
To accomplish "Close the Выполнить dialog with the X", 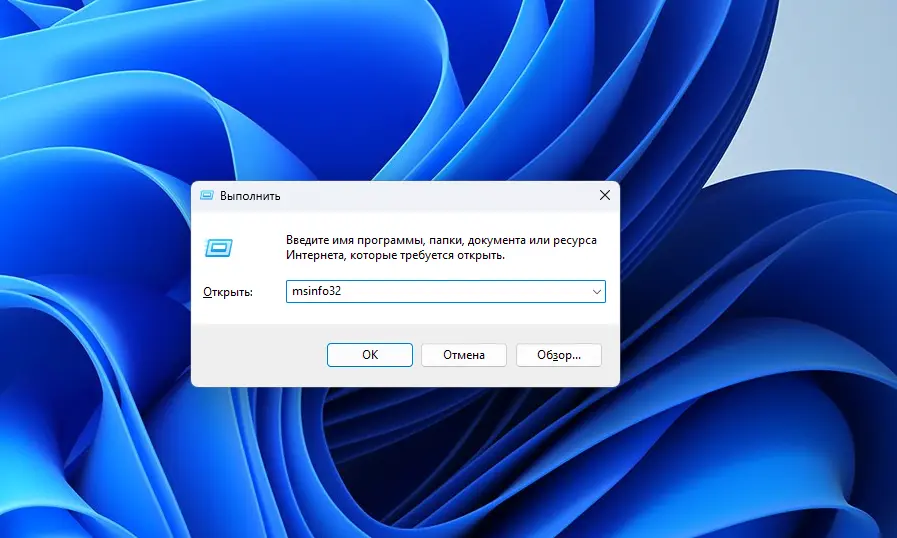I will pyautogui.click(x=604, y=196).
